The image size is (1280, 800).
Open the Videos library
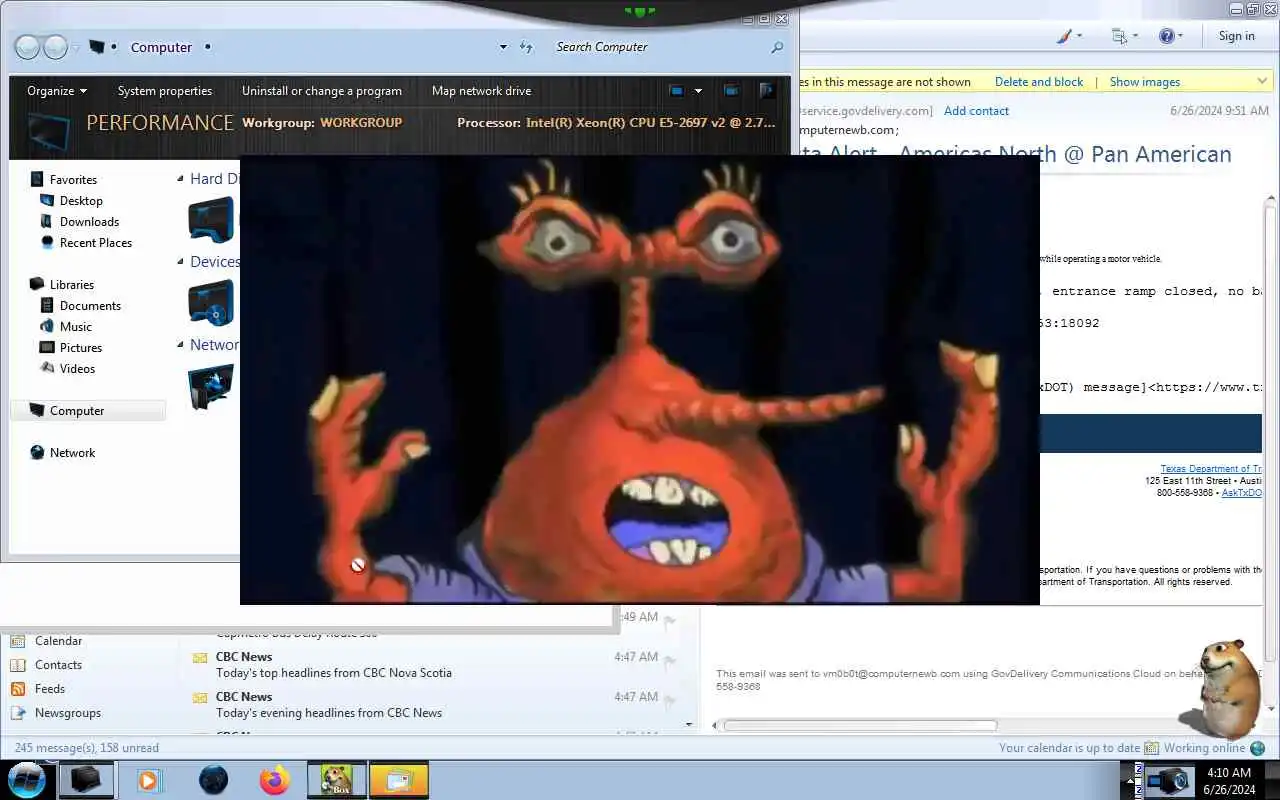click(x=77, y=369)
